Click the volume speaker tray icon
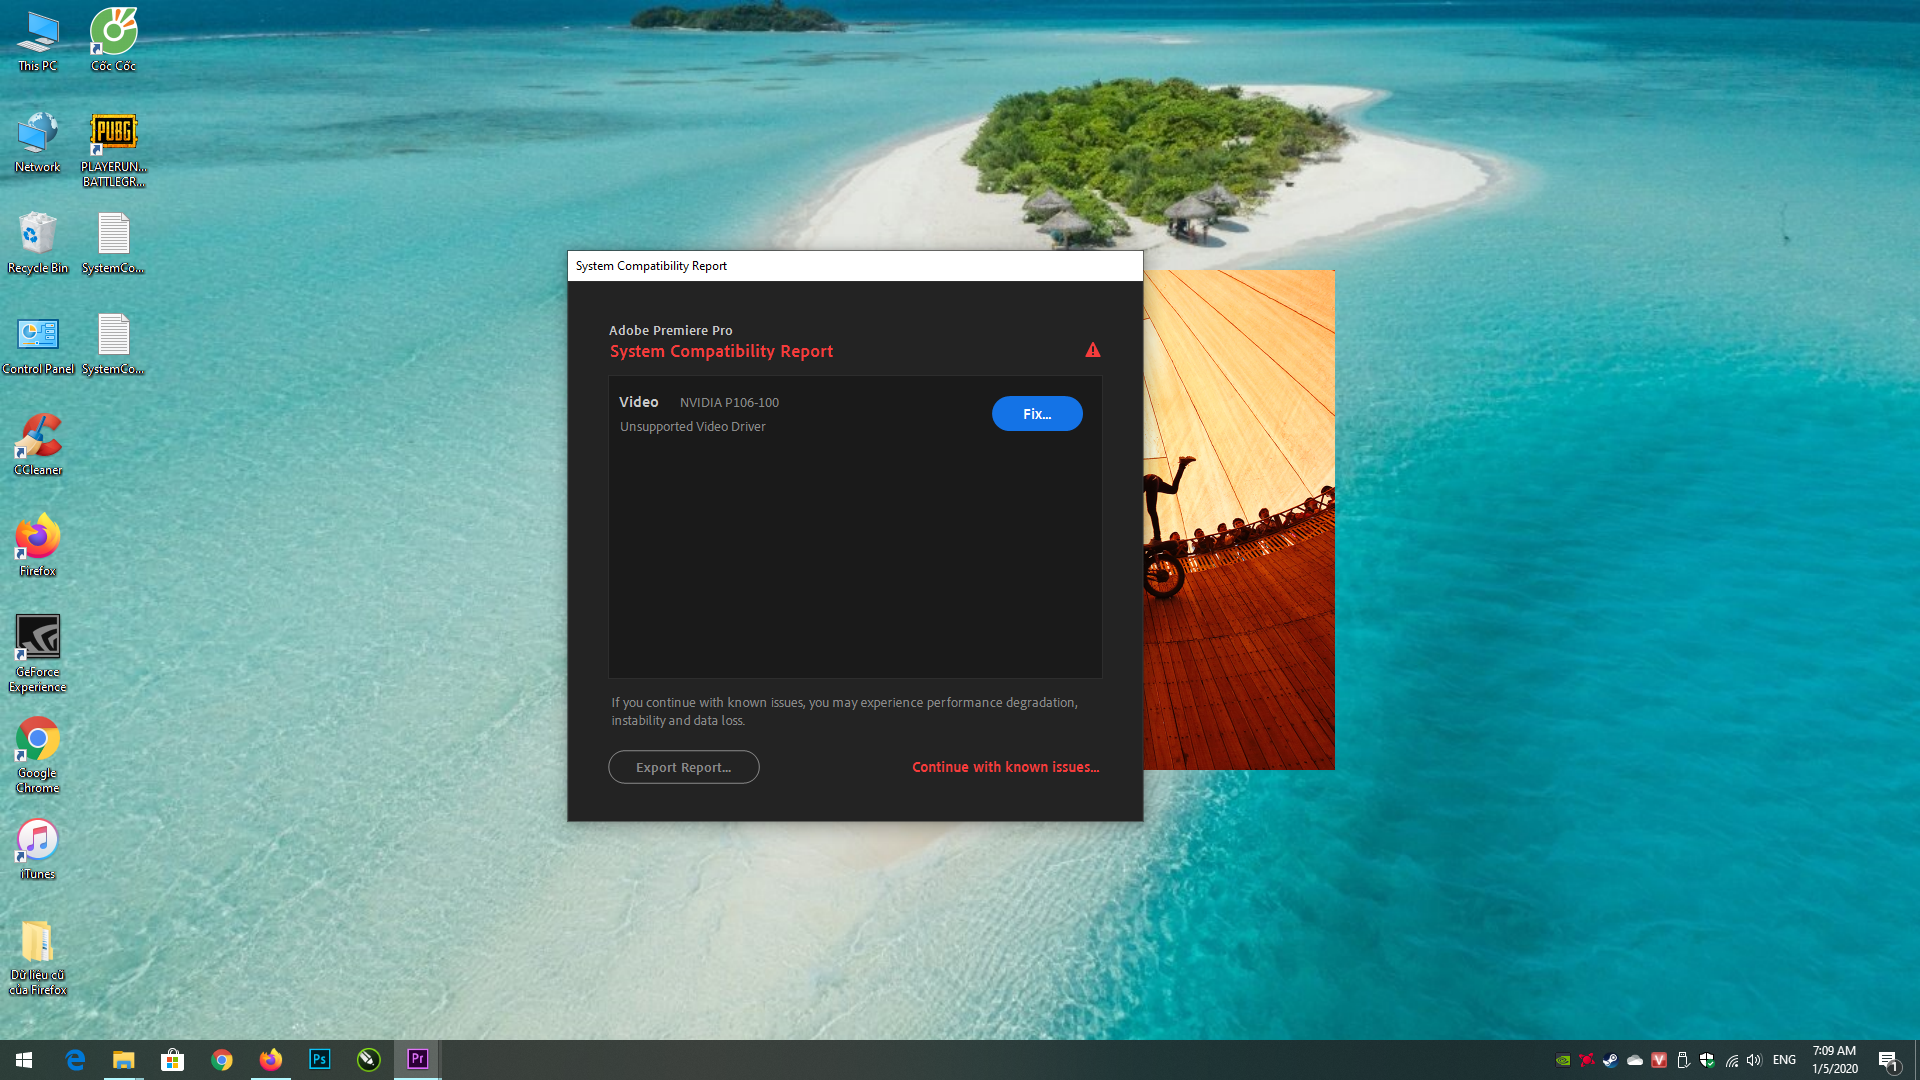 pyautogui.click(x=1754, y=1060)
